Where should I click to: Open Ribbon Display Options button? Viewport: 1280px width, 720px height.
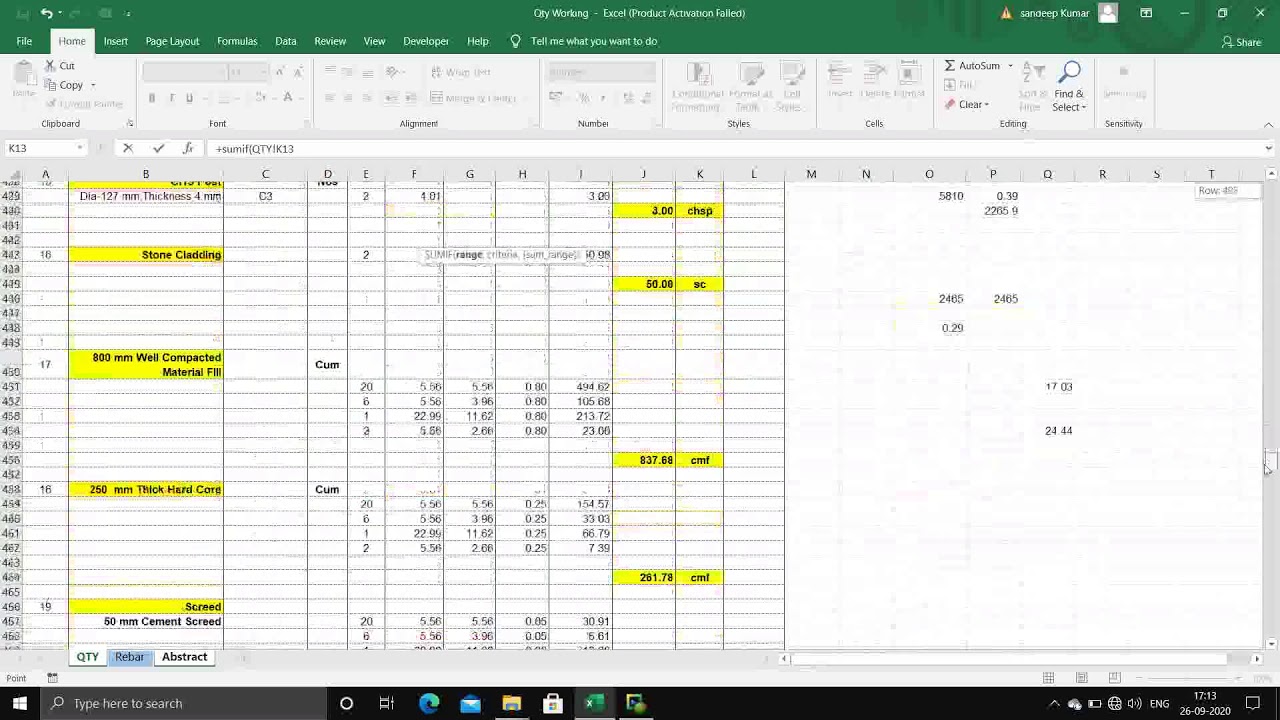pyautogui.click(x=1146, y=13)
